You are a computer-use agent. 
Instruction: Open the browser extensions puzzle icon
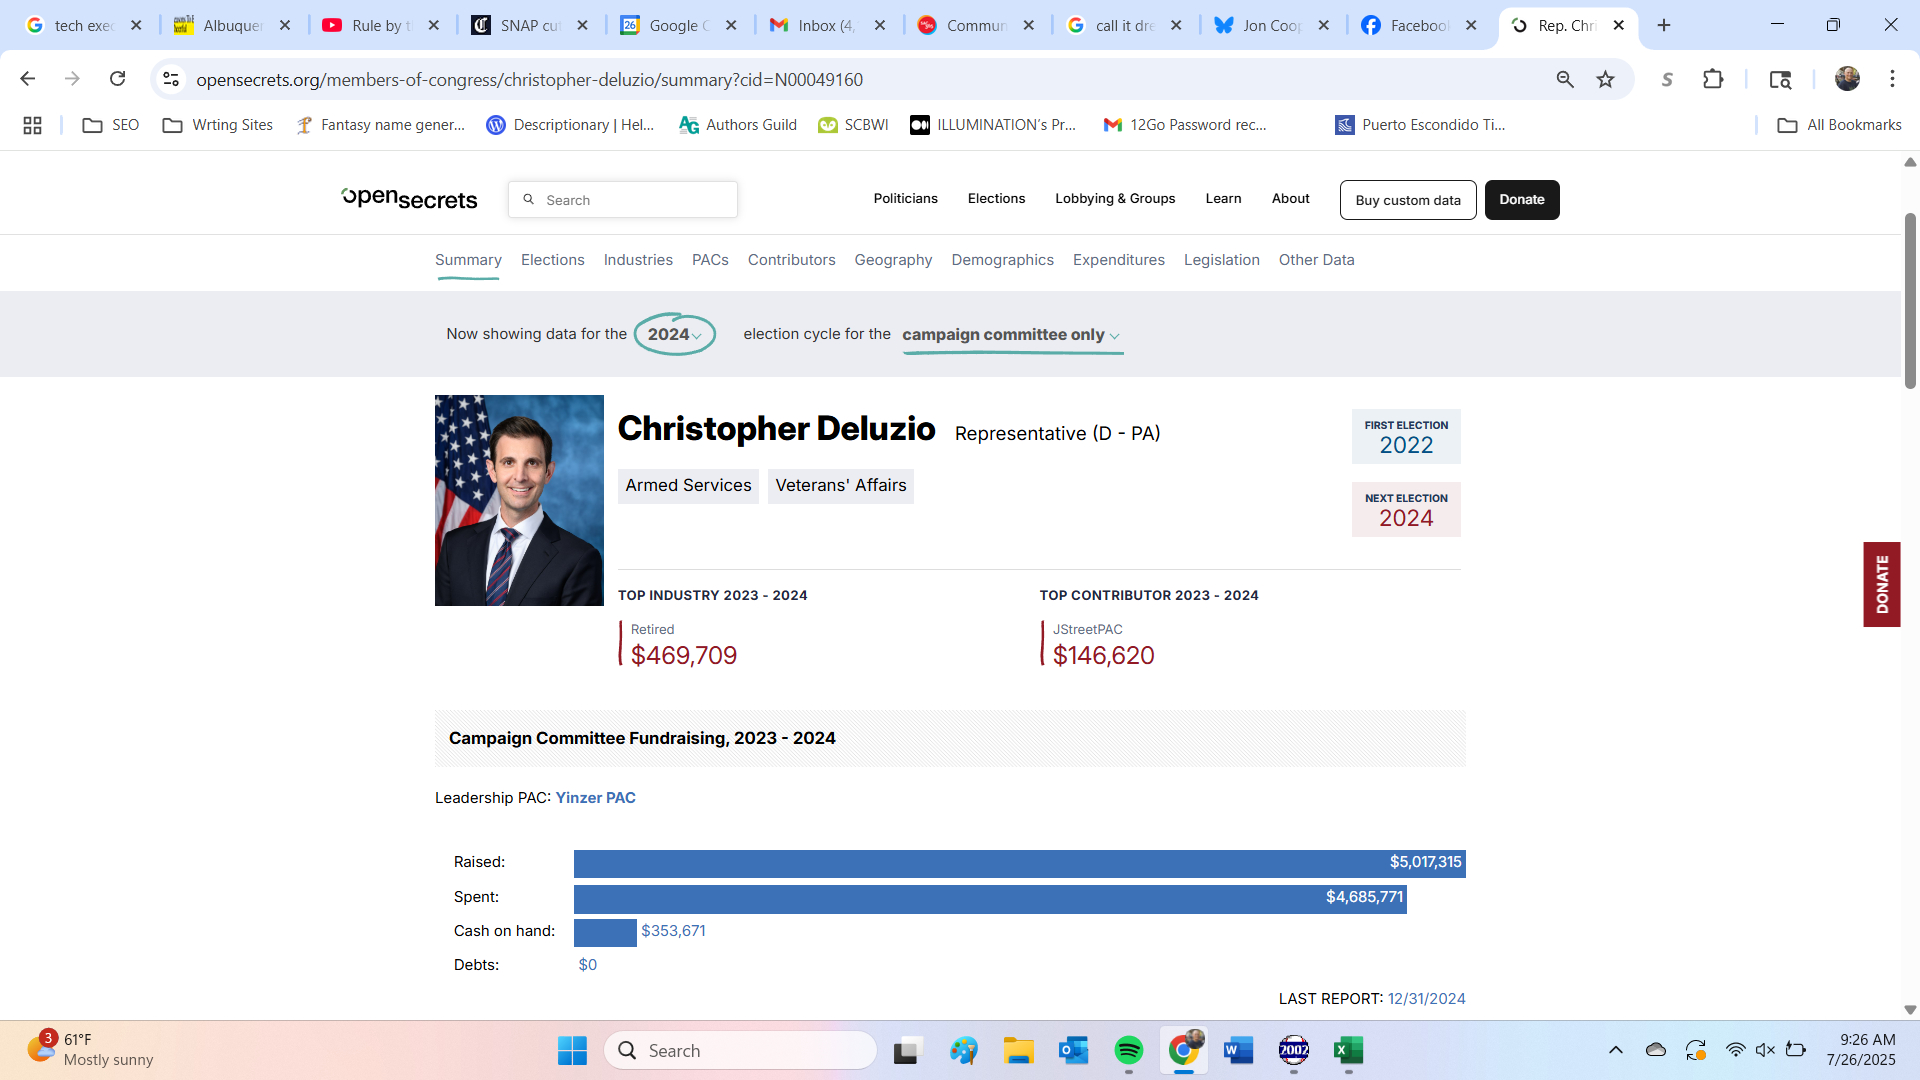tap(1713, 79)
